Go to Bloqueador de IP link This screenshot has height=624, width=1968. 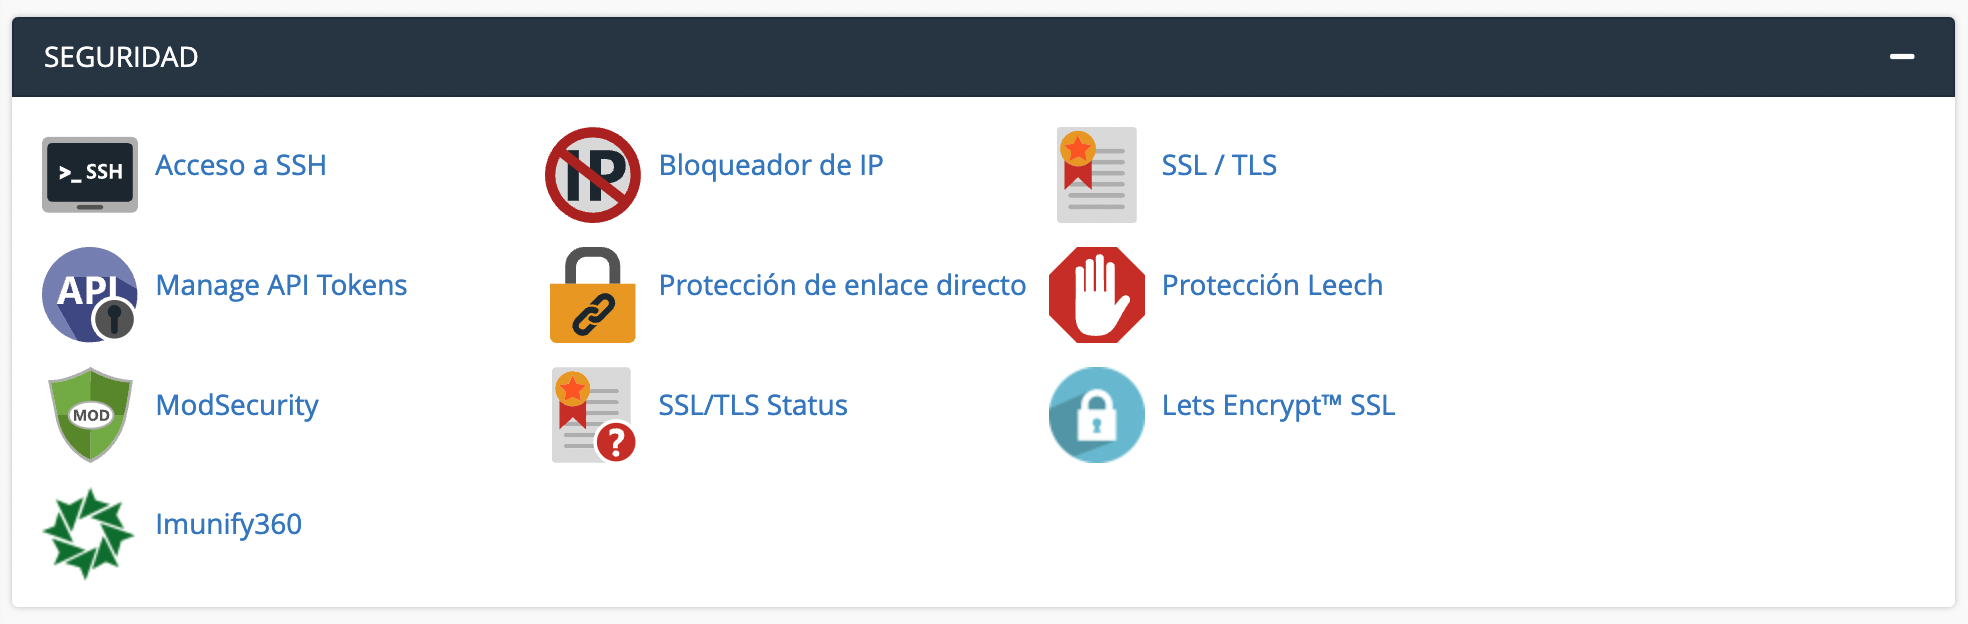point(771,165)
